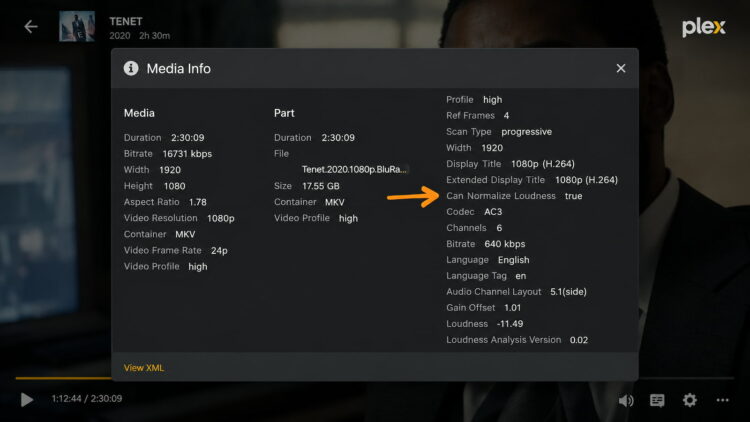Viewport: 750px width, 422px height.
Task: Resume playback with the play button
Action: point(27,399)
